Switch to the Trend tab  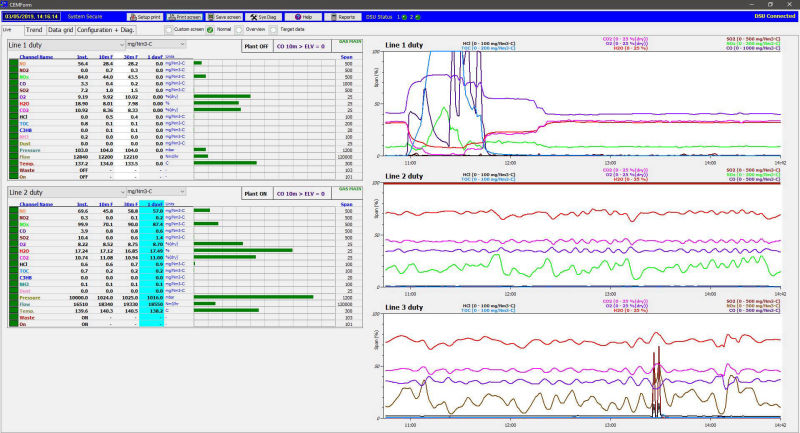click(x=33, y=30)
